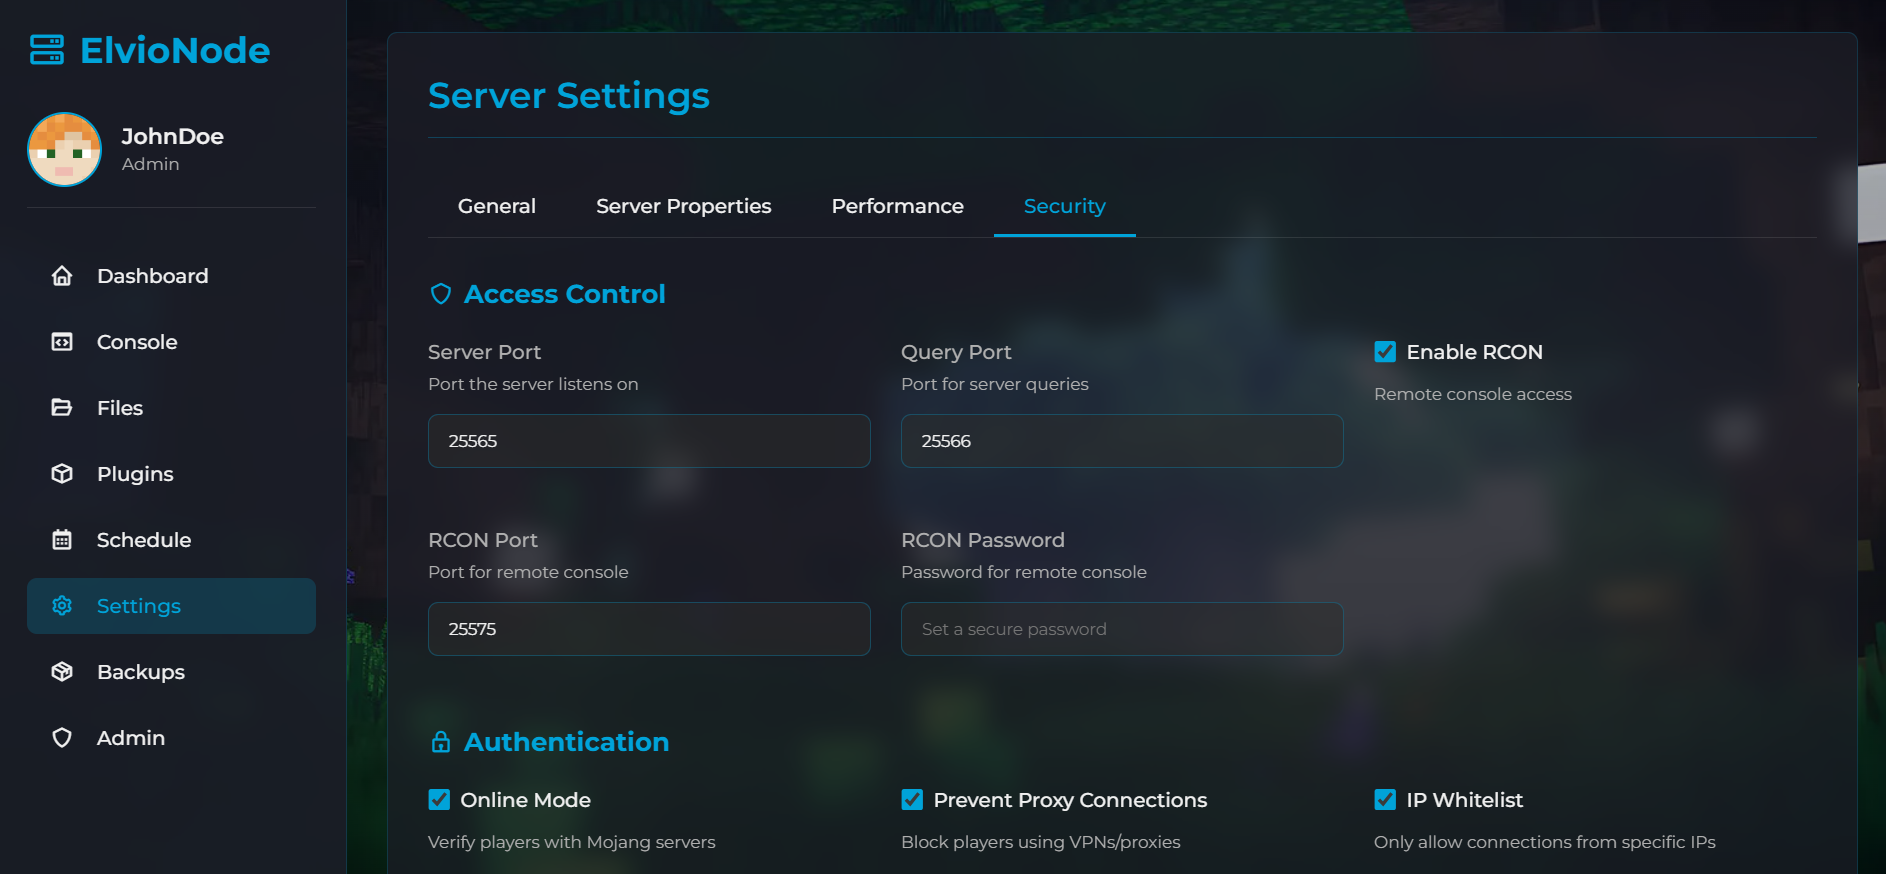1886x874 pixels.
Task: Click 'Only allow connections from specific IPs' text
Action: click(x=1545, y=842)
